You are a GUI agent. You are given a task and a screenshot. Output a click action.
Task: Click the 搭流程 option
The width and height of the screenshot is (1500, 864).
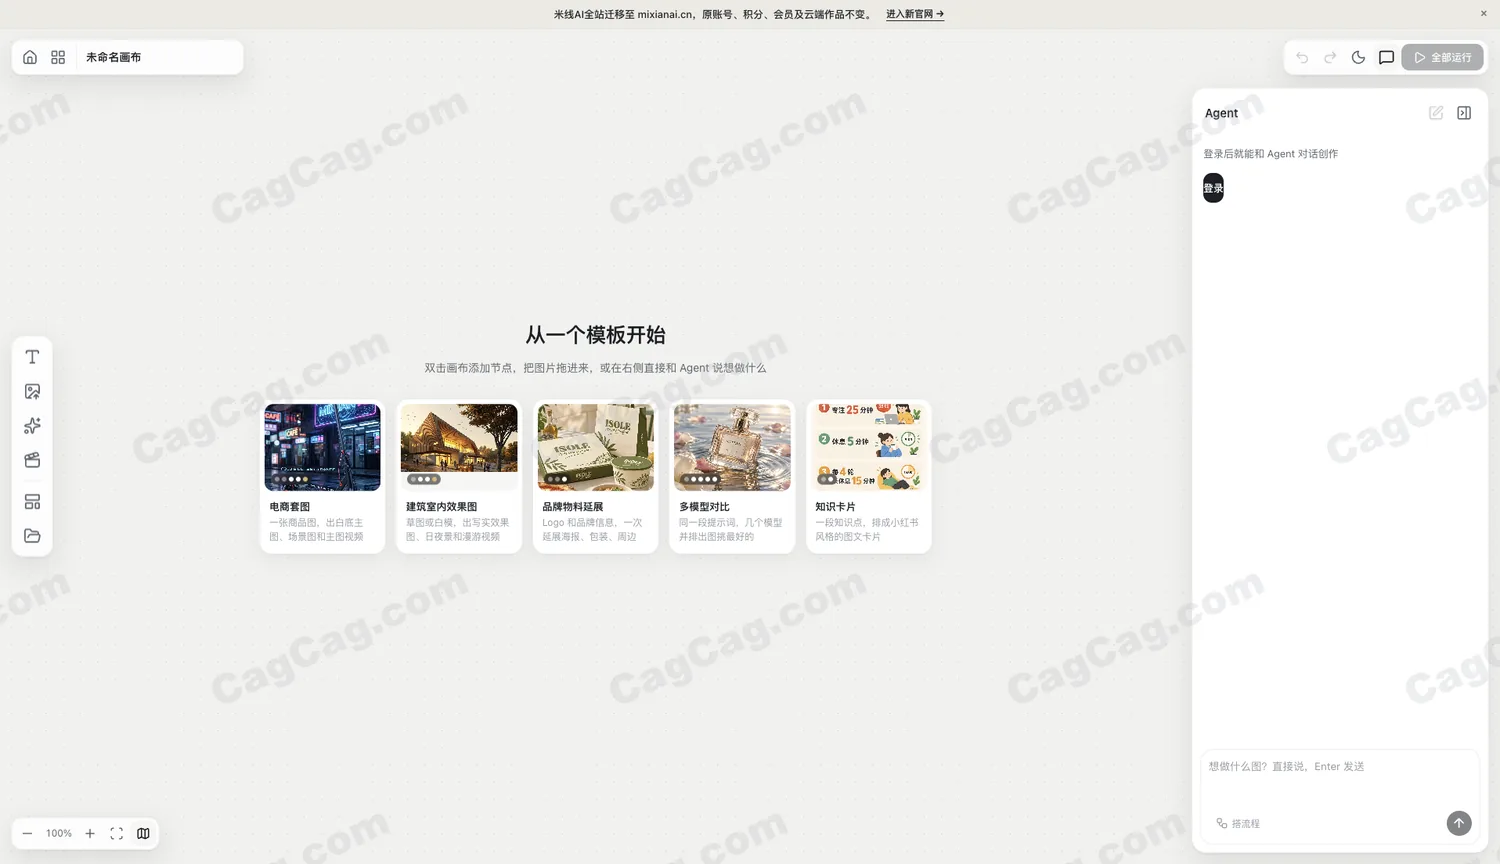[x=1238, y=823]
